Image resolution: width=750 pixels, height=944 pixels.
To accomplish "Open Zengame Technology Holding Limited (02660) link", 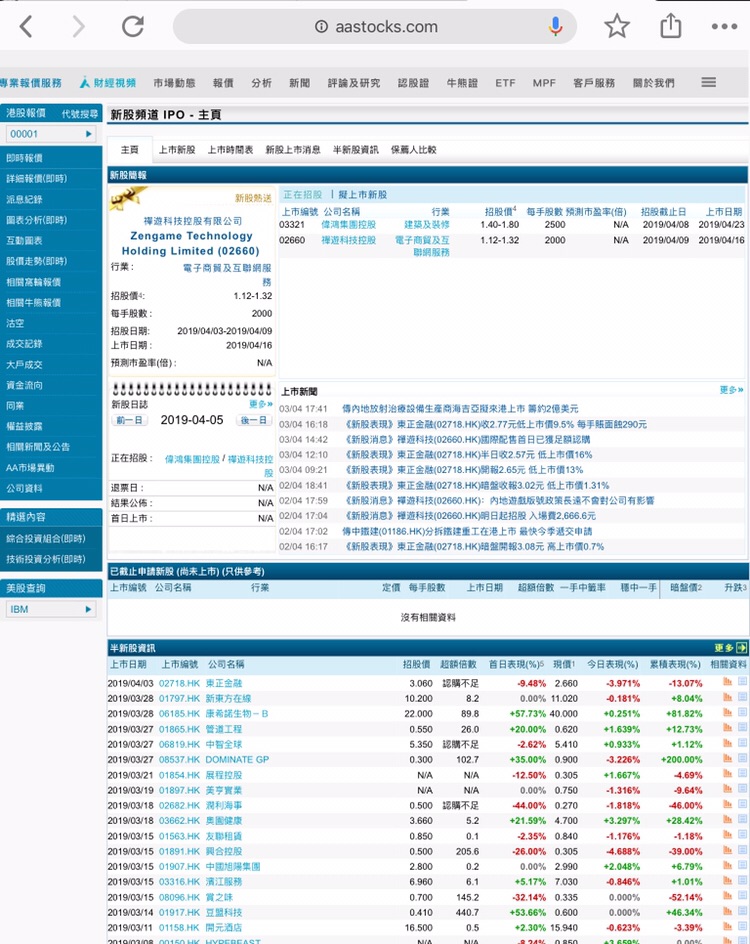I will click(191, 243).
